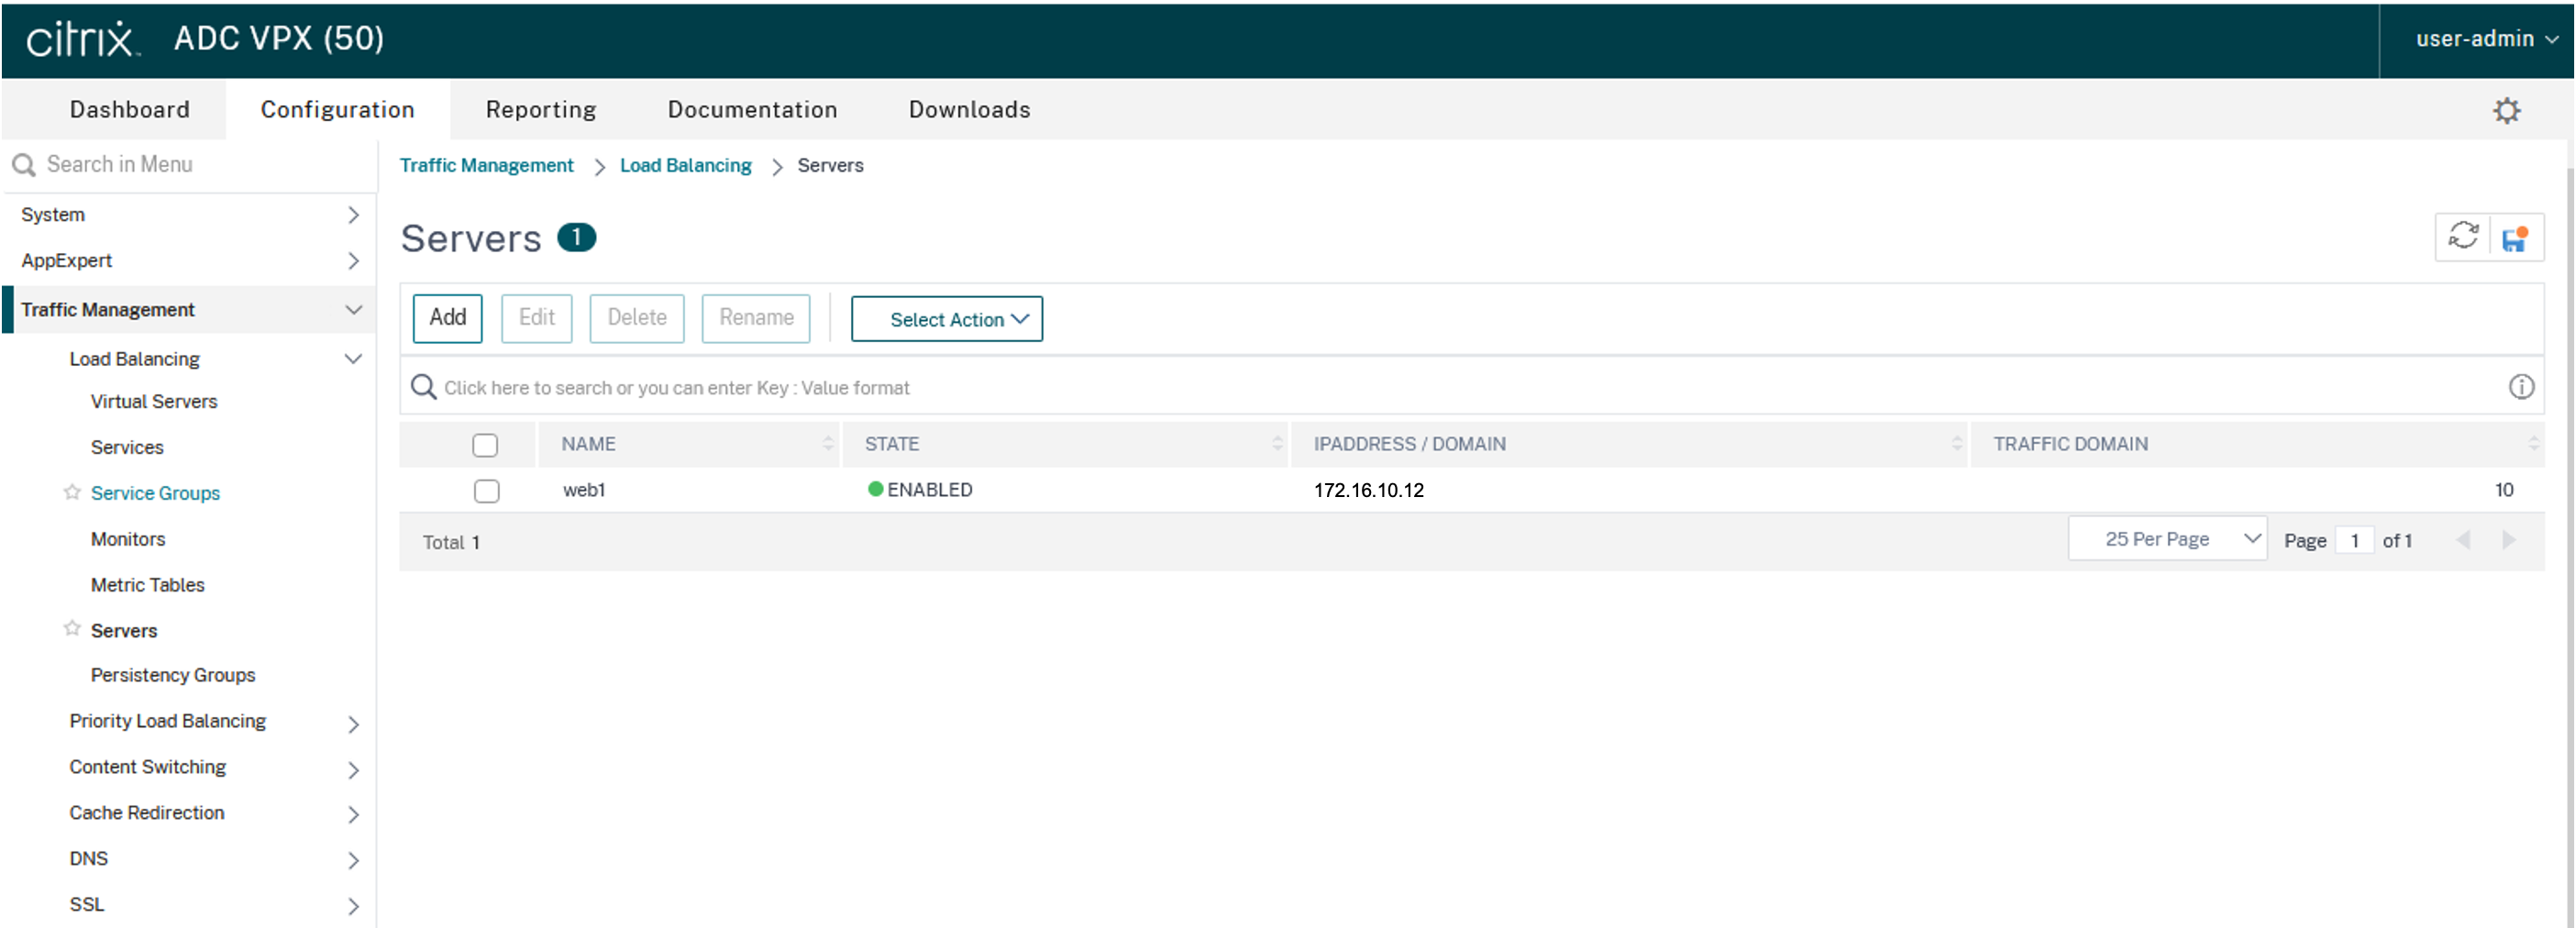
Task: Click the settings gear icon
Action: (x=2506, y=110)
